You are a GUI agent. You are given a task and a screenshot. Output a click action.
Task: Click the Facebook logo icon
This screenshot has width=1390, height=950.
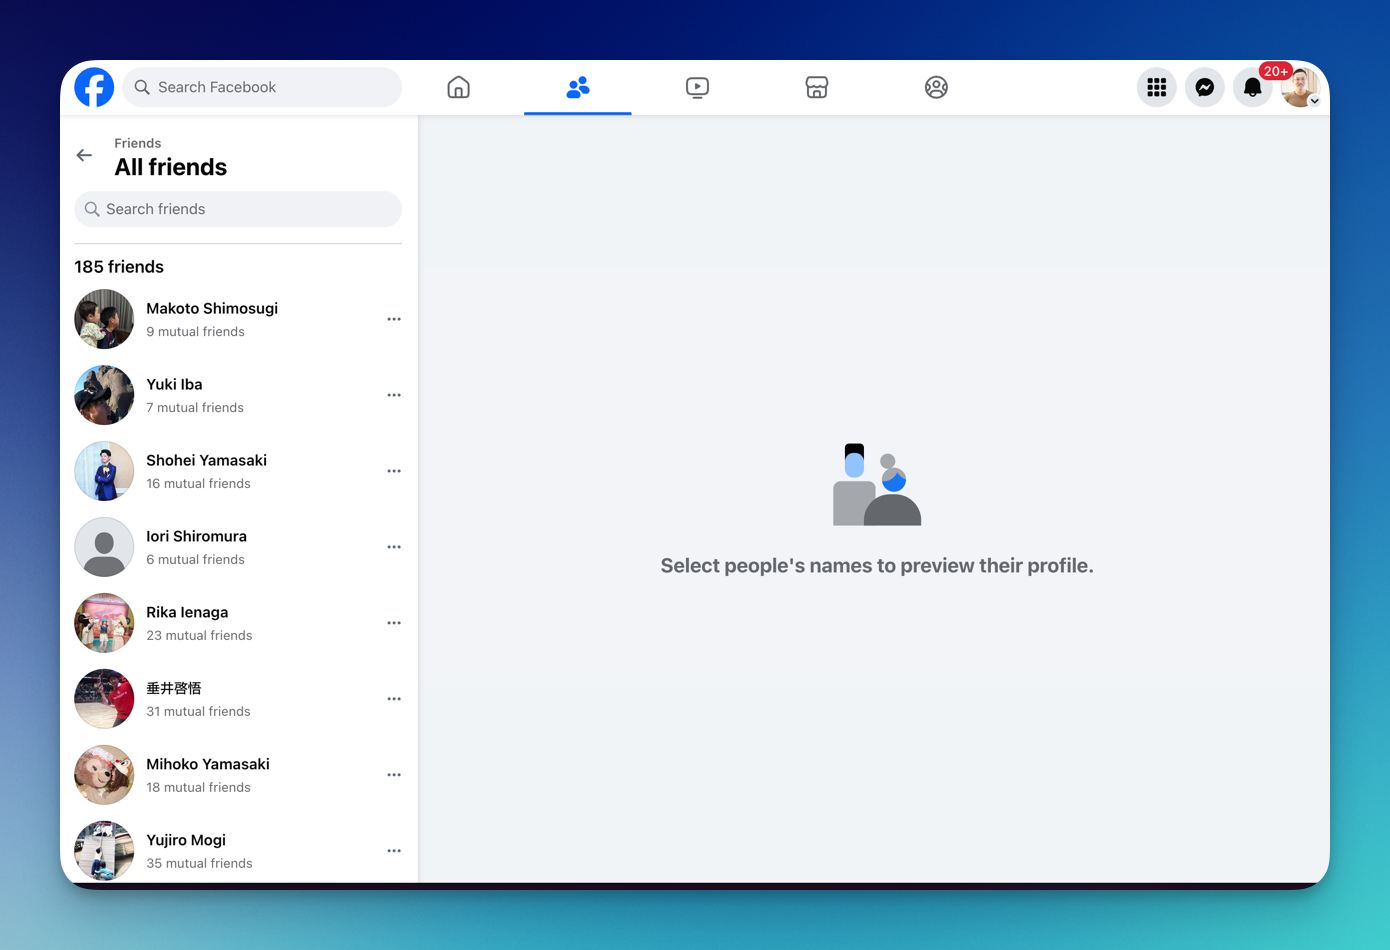click(x=94, y=87)
